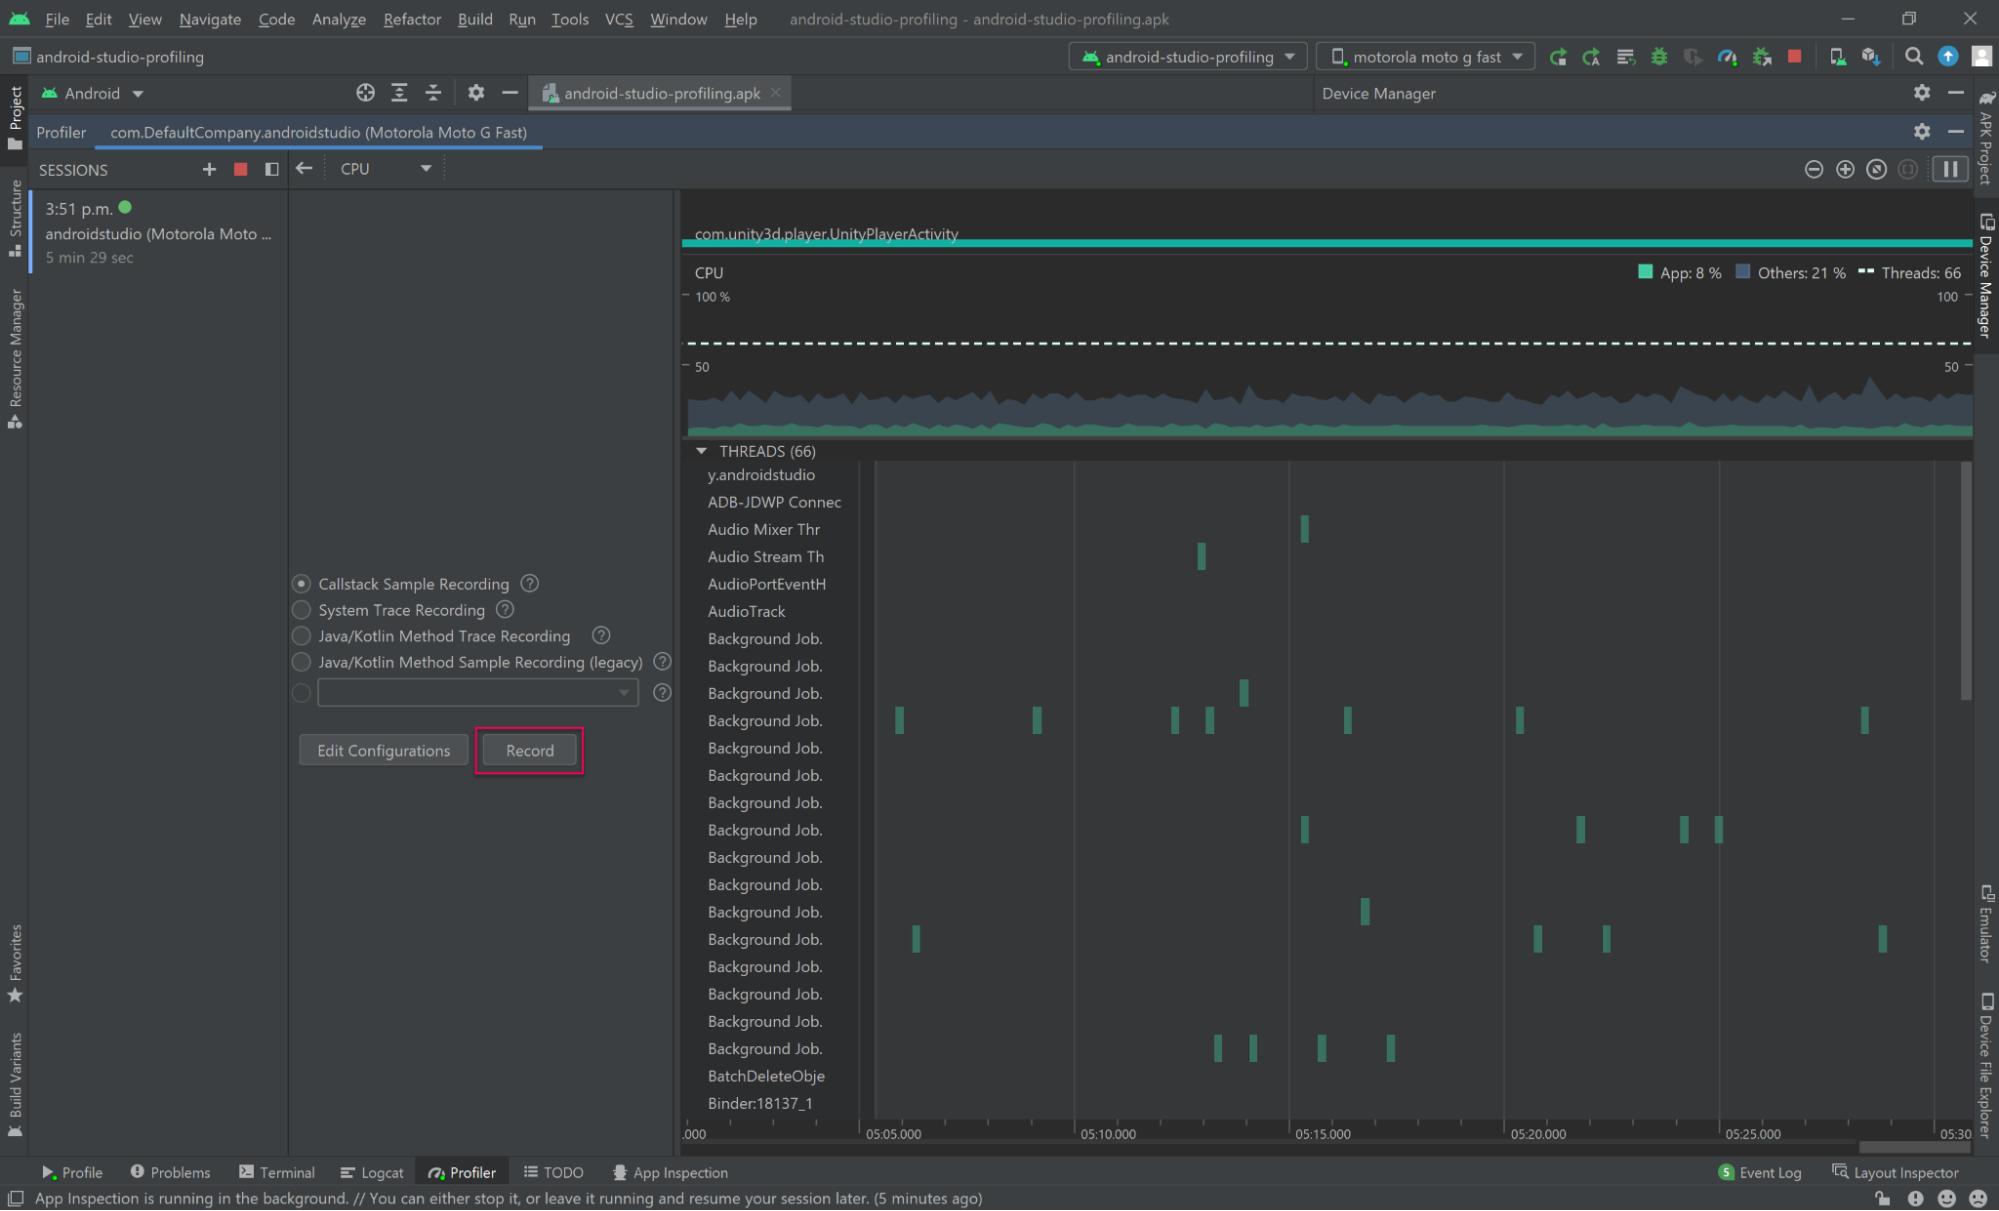
Task: Open the Refactor menu
Action: pyautogui.click(x=411, y=19)
